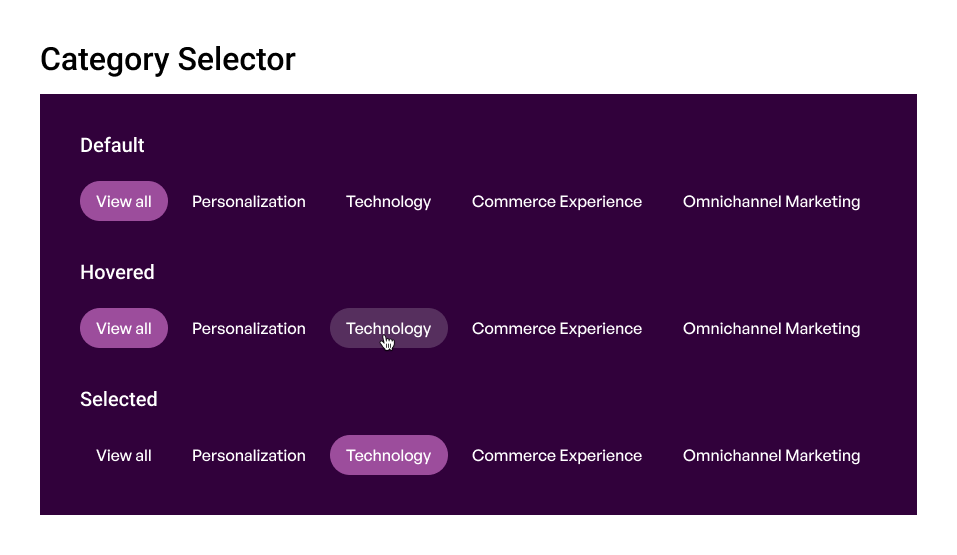Viewport: 957px width, 555px height.
Task: Click the Selected section label
Action: (118, 399)
